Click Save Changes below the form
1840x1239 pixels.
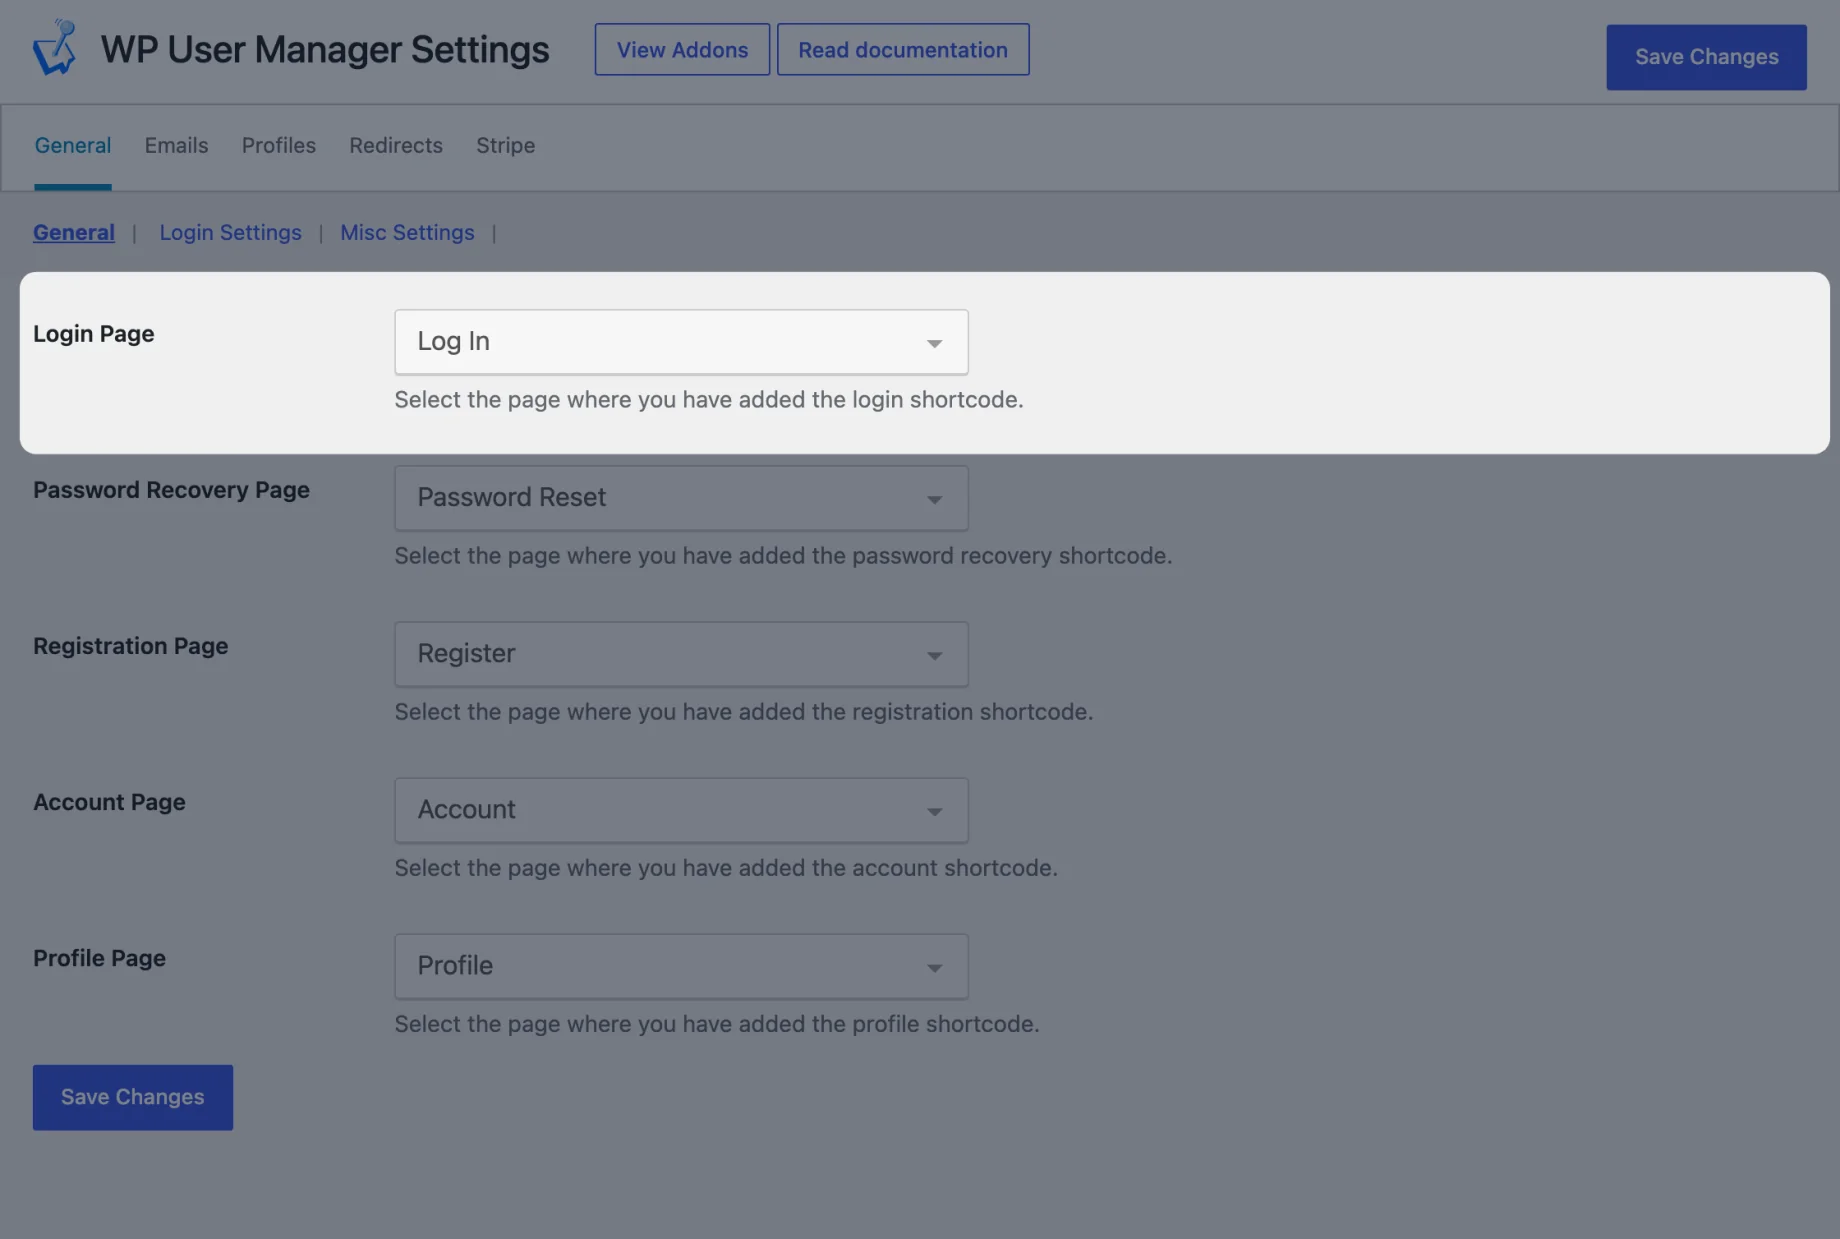click(x=133, y=1097)
